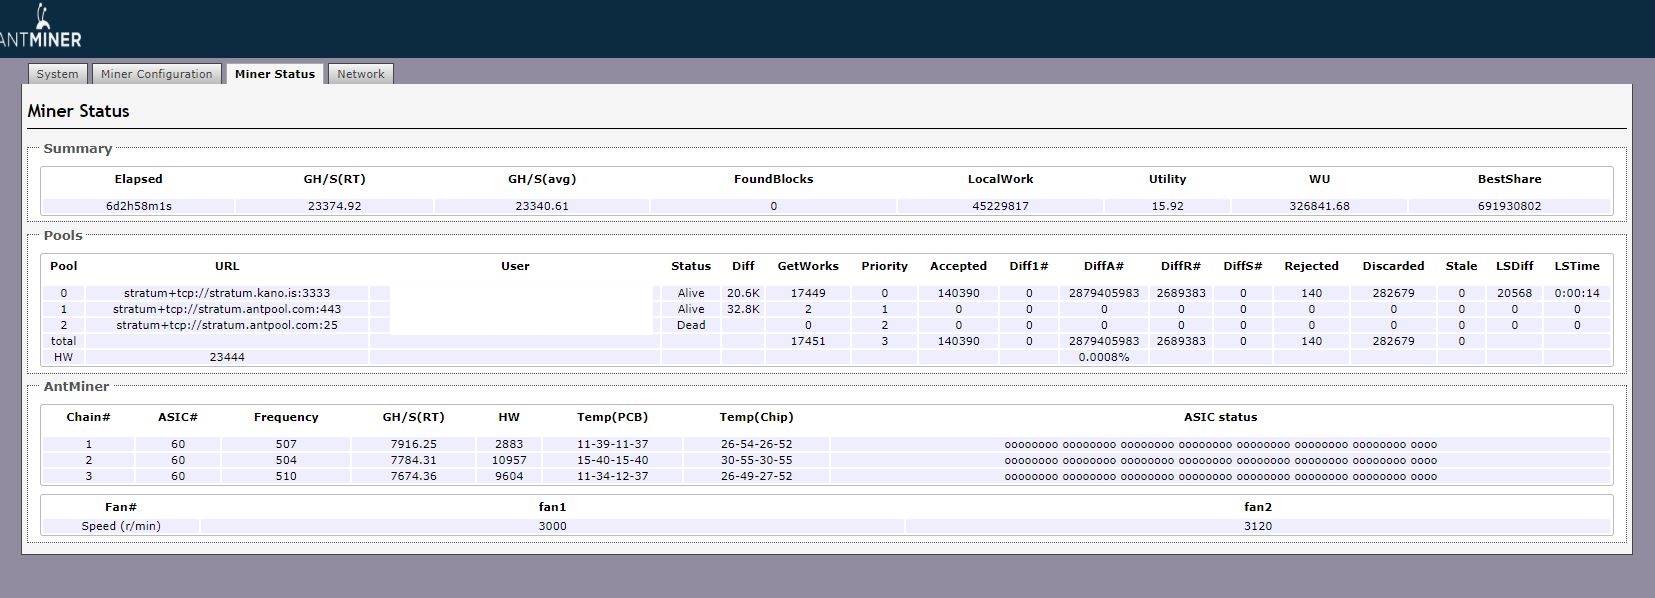This screenshot has height=598, width=1655.
Task: Click LocalWork value 45229817
Action: pos(1000,206)
